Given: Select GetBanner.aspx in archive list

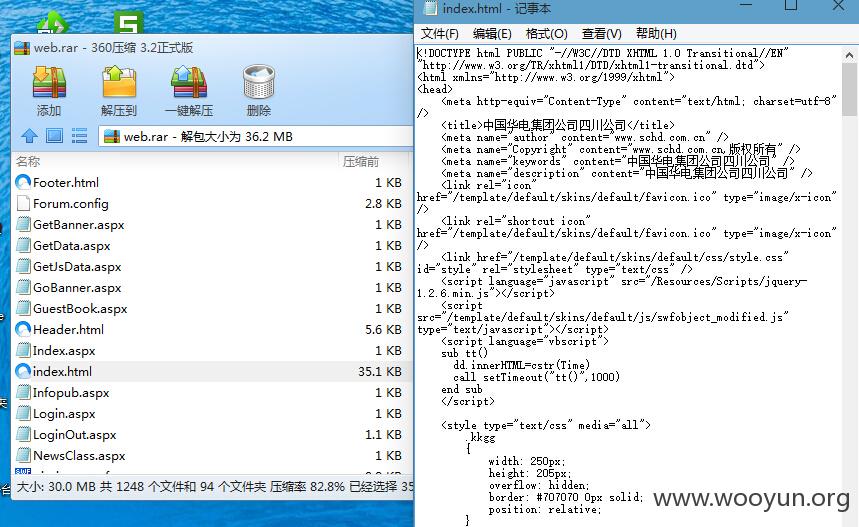Looking at the screenshot, I should click(x=78, y=225).
